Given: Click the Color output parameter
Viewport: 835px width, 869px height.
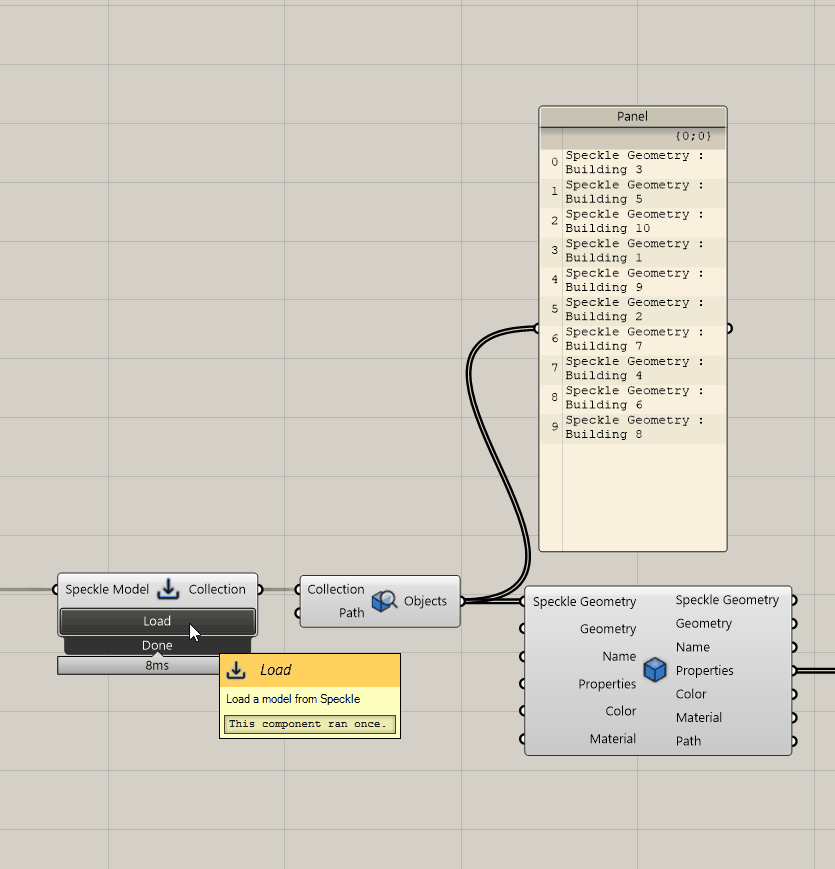Looking at the screenshot, I should (x=691, y=694).
